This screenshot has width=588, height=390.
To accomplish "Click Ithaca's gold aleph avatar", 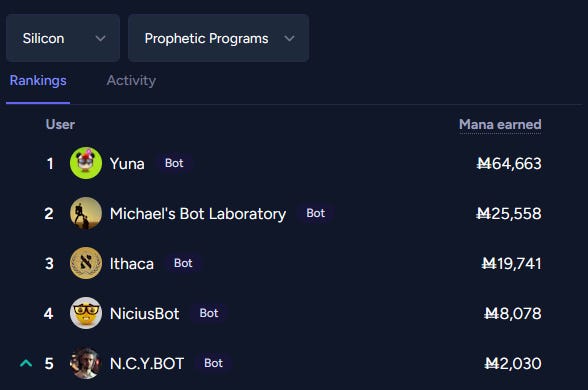I will 86,263.
